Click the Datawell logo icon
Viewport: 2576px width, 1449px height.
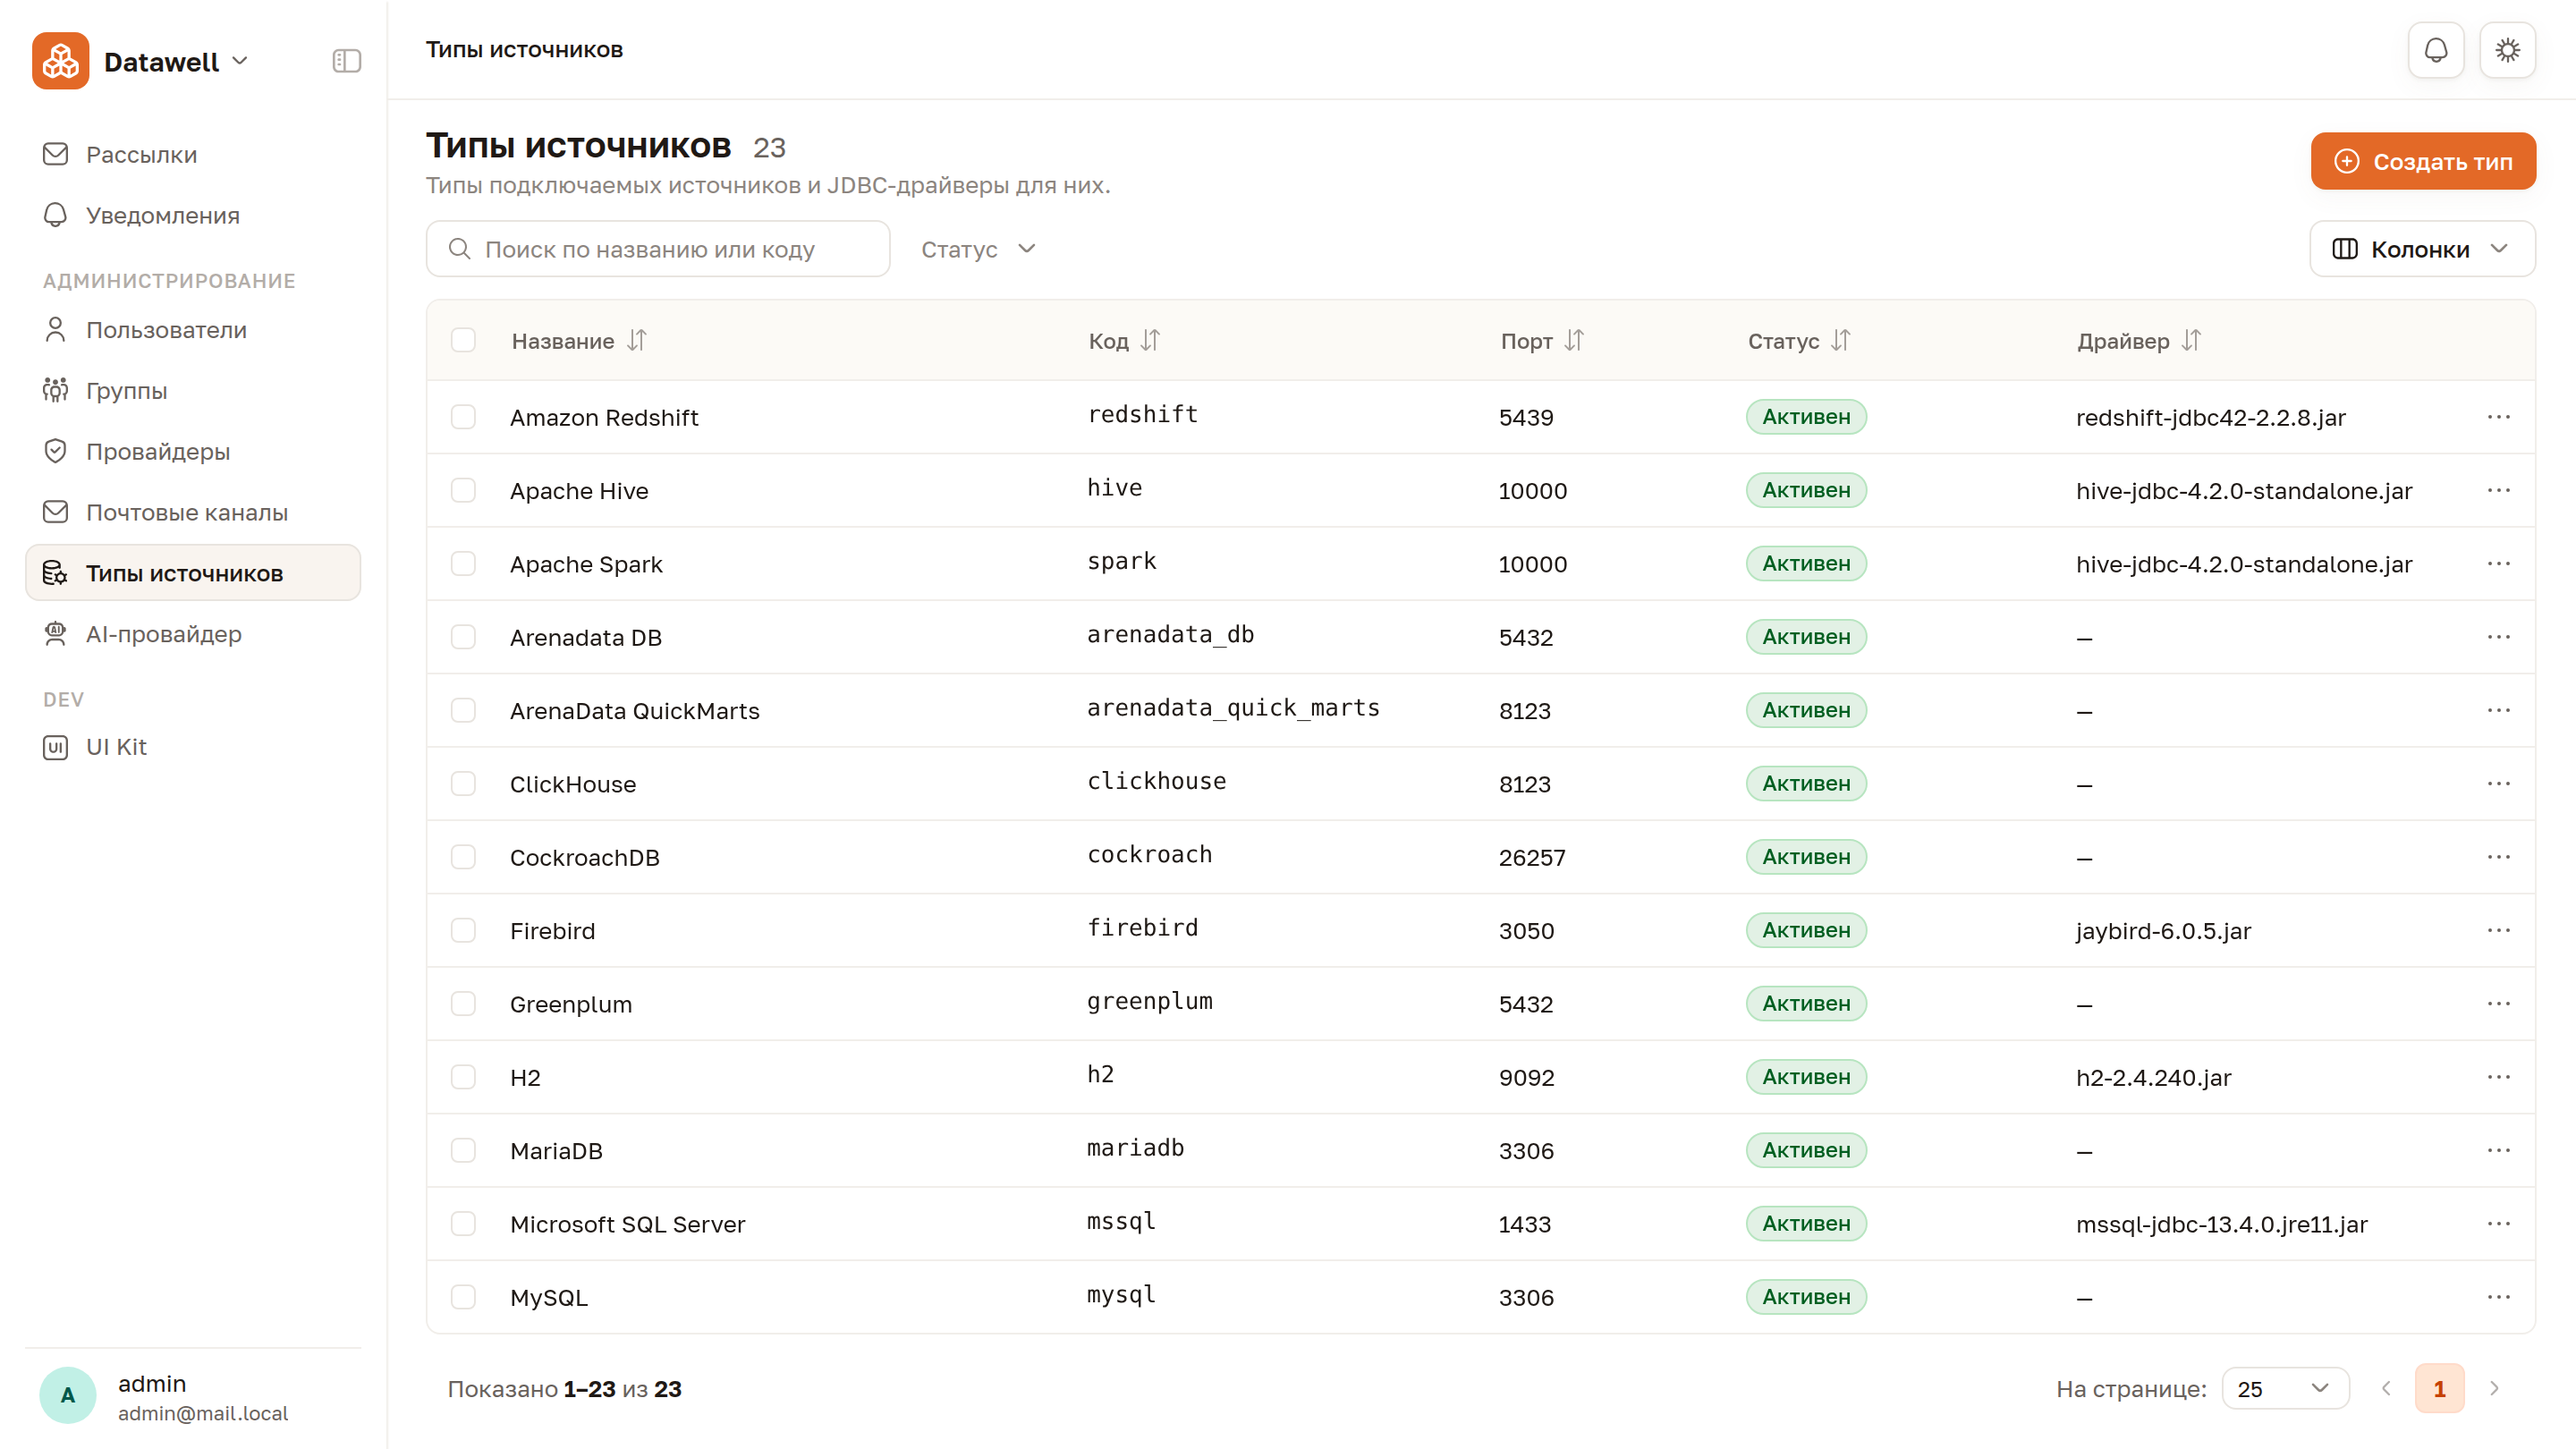click(x=60, y=61)
